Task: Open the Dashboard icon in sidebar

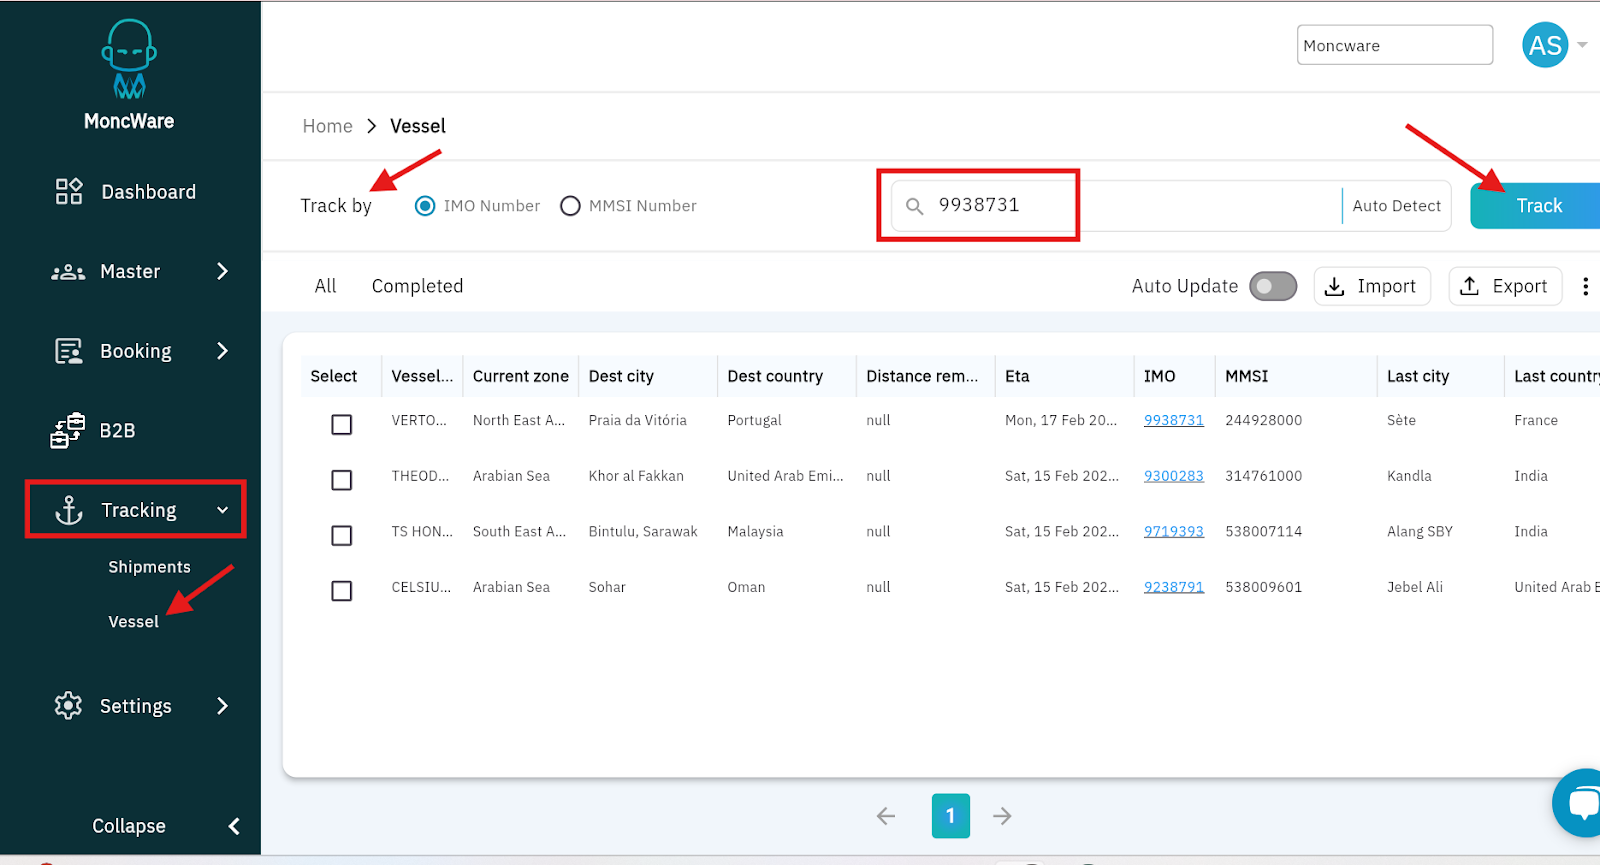Action: pos(69,191)
